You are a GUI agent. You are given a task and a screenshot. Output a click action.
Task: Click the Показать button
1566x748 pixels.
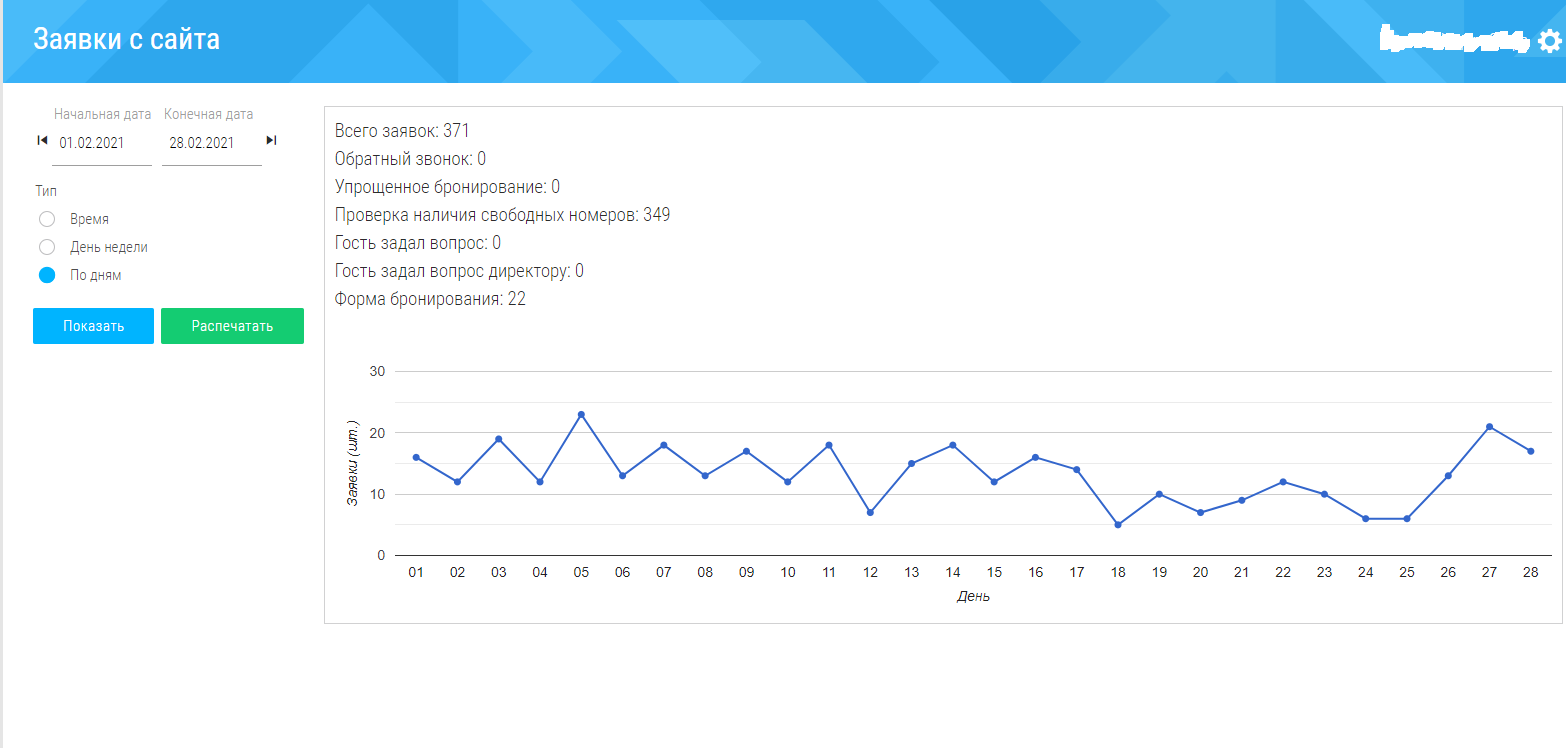pos(93,326)
